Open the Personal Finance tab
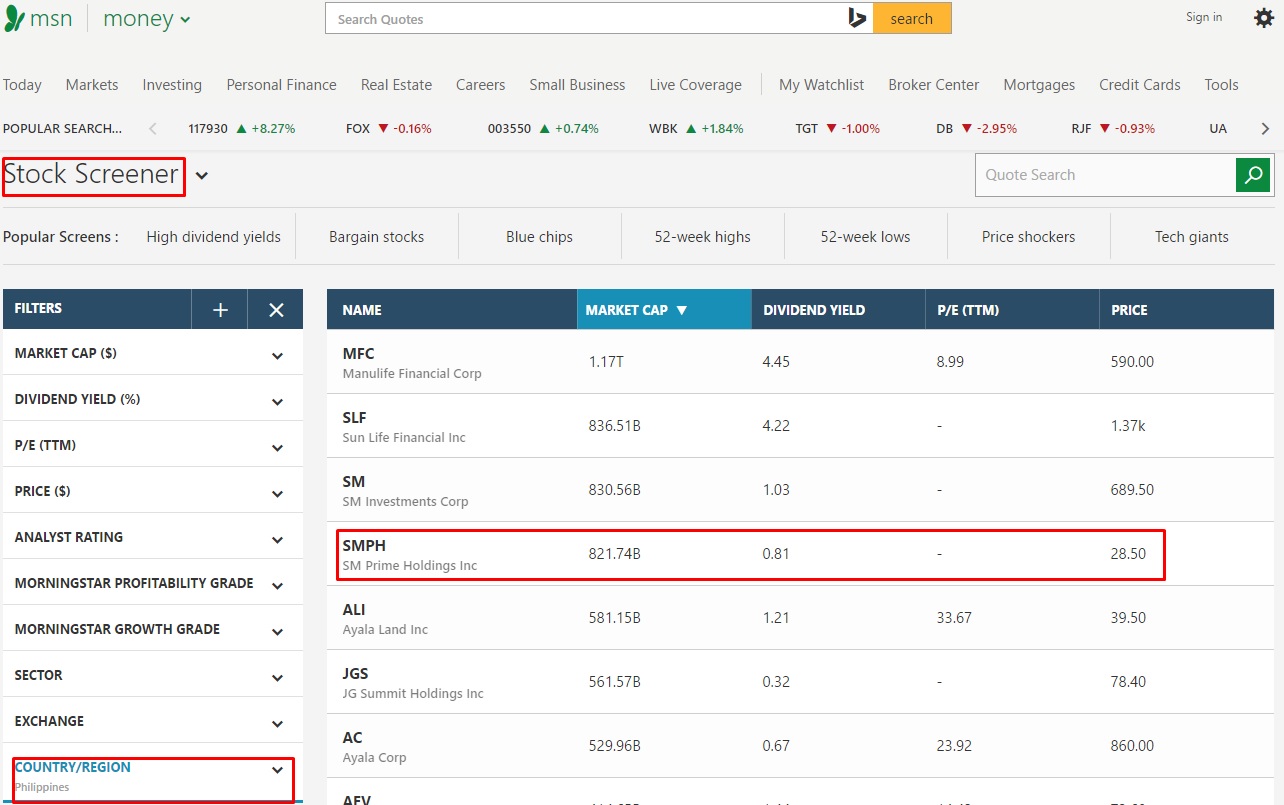 point(282,85)
